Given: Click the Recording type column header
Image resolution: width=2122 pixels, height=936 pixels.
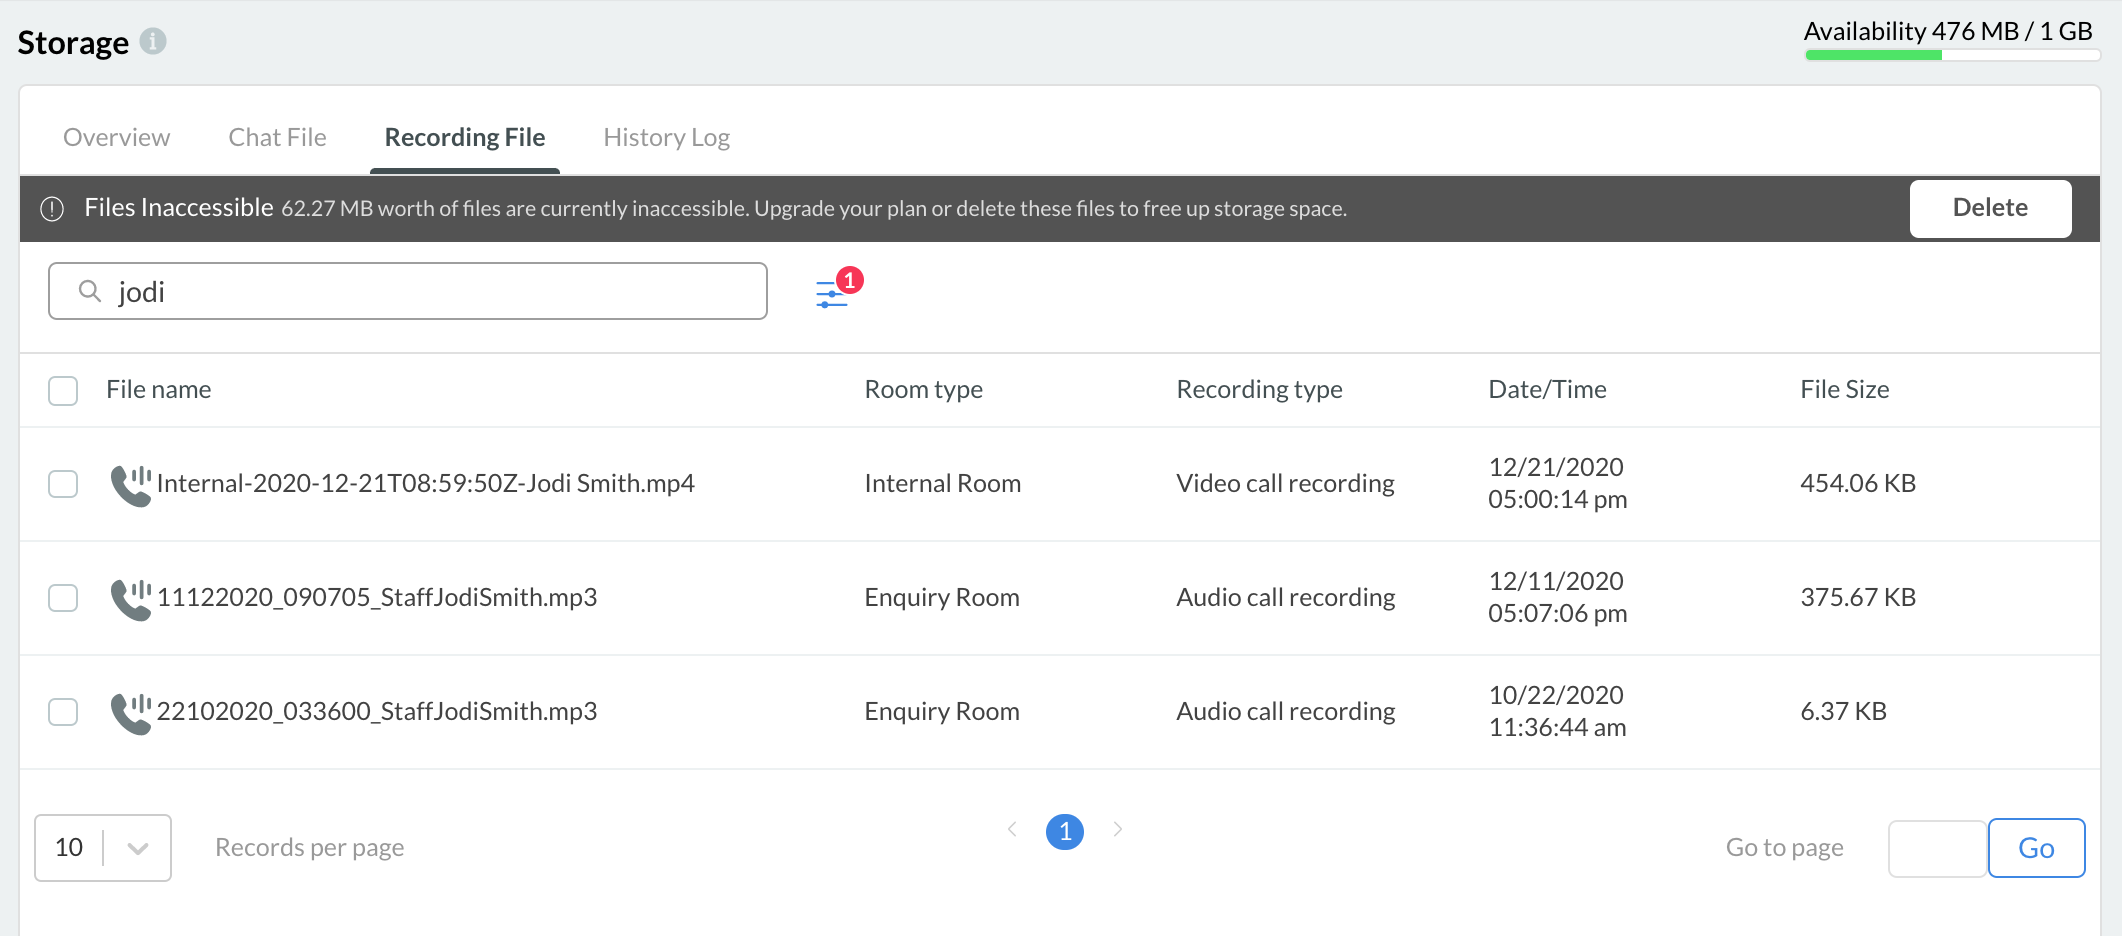Looking at the screenshot, I should pyautogui.click(x=1260, y=389).
